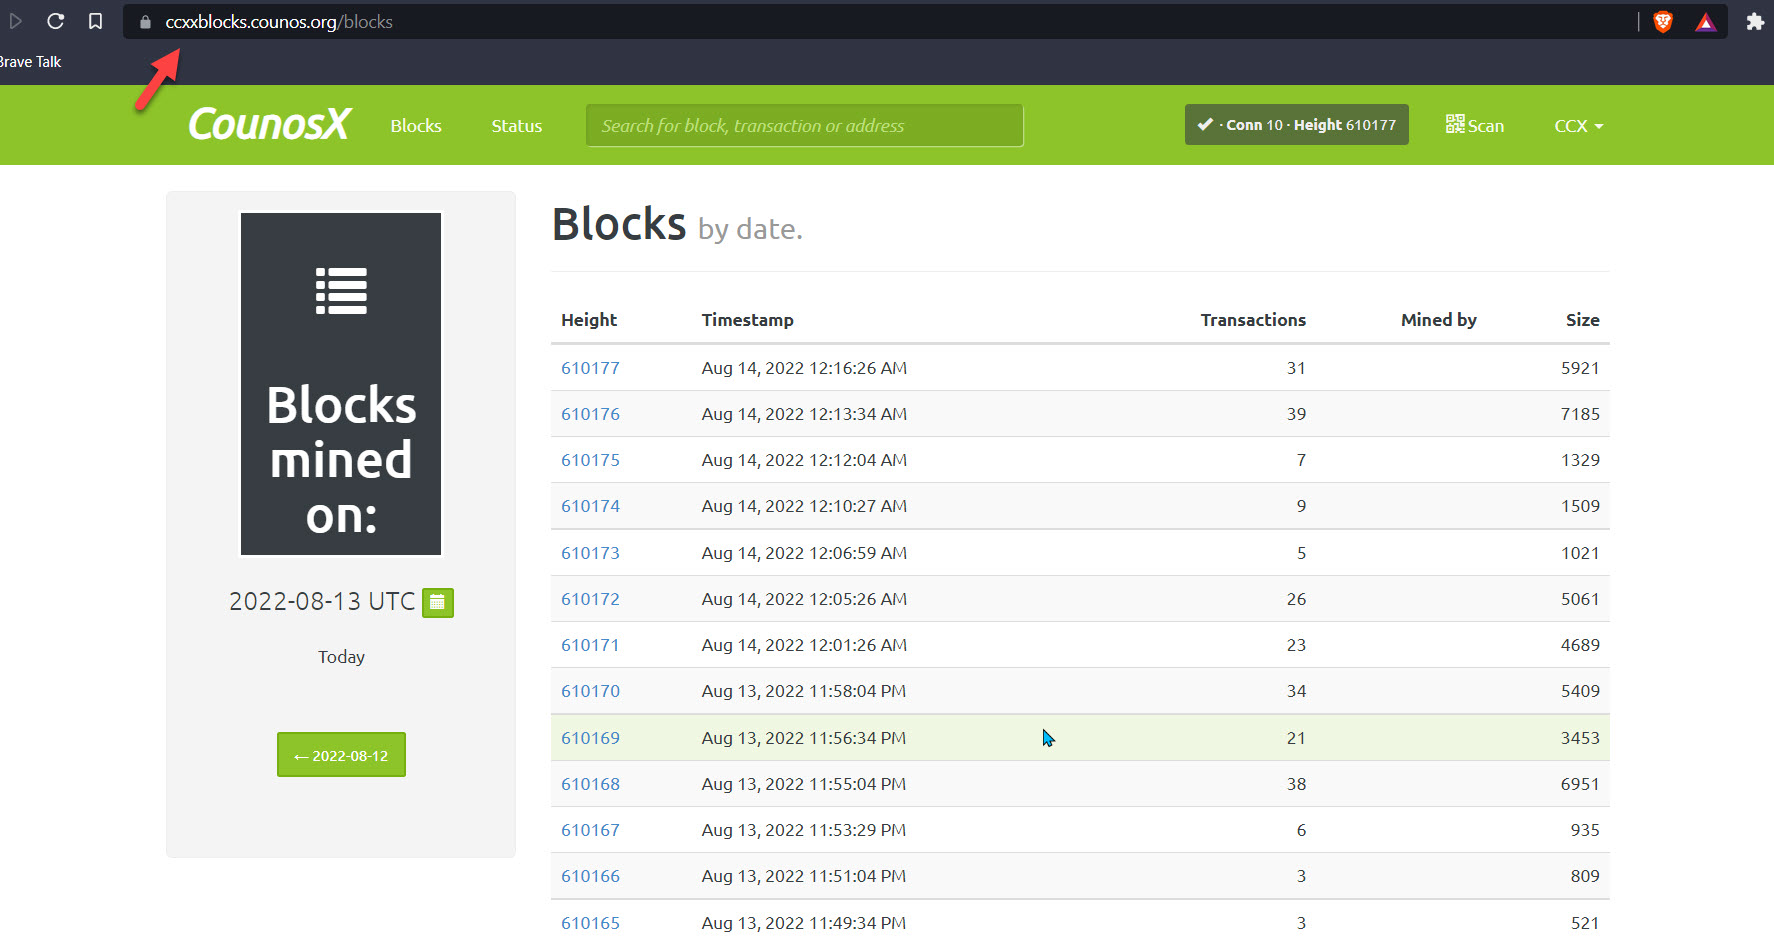Click the blocks list icon in sidebar

click(341, 291)
